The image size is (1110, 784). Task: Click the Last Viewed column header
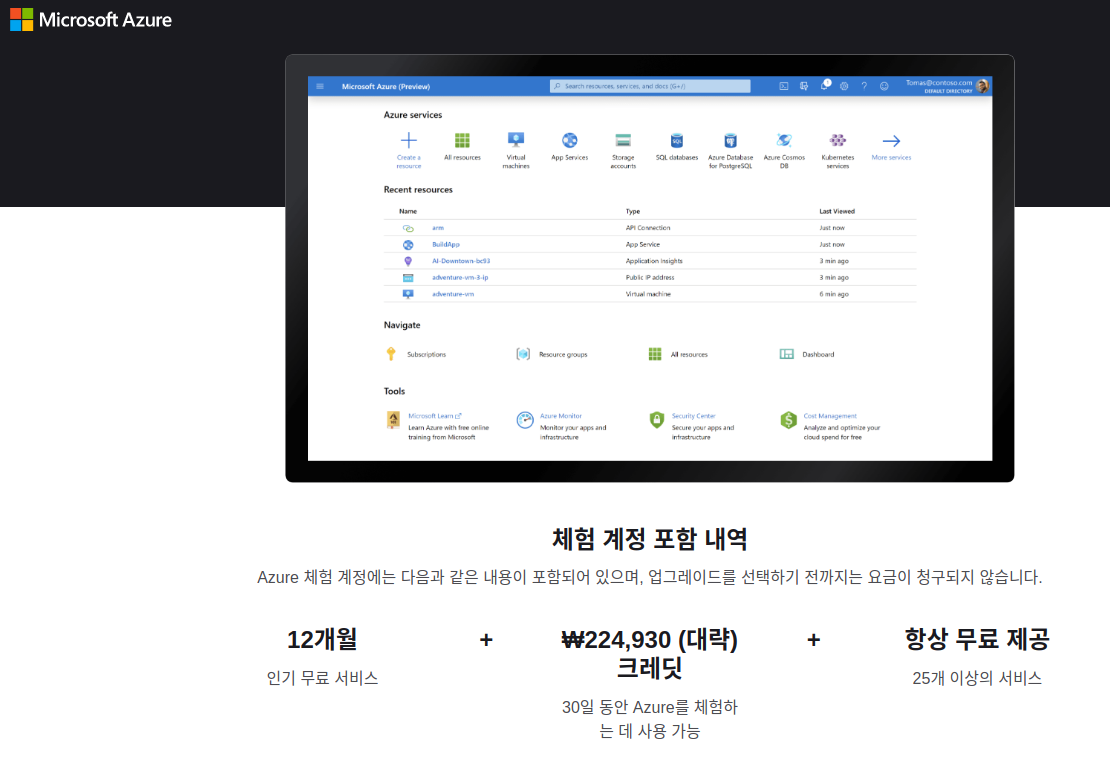point(837,211)
